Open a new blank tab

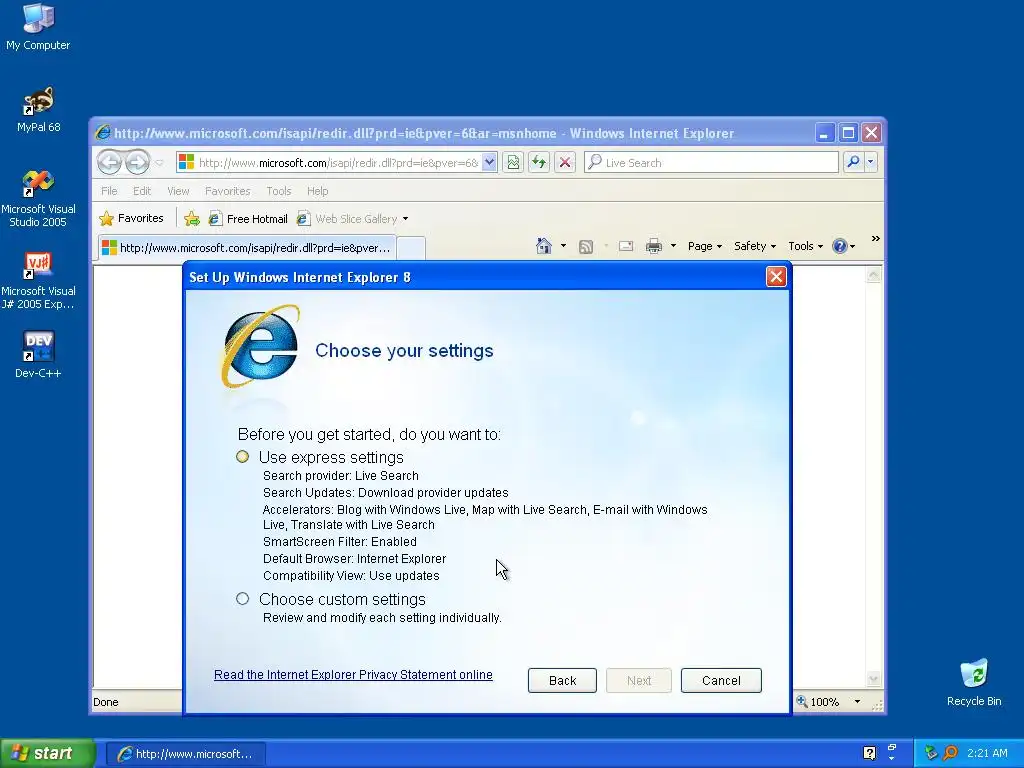pos(411,249)
